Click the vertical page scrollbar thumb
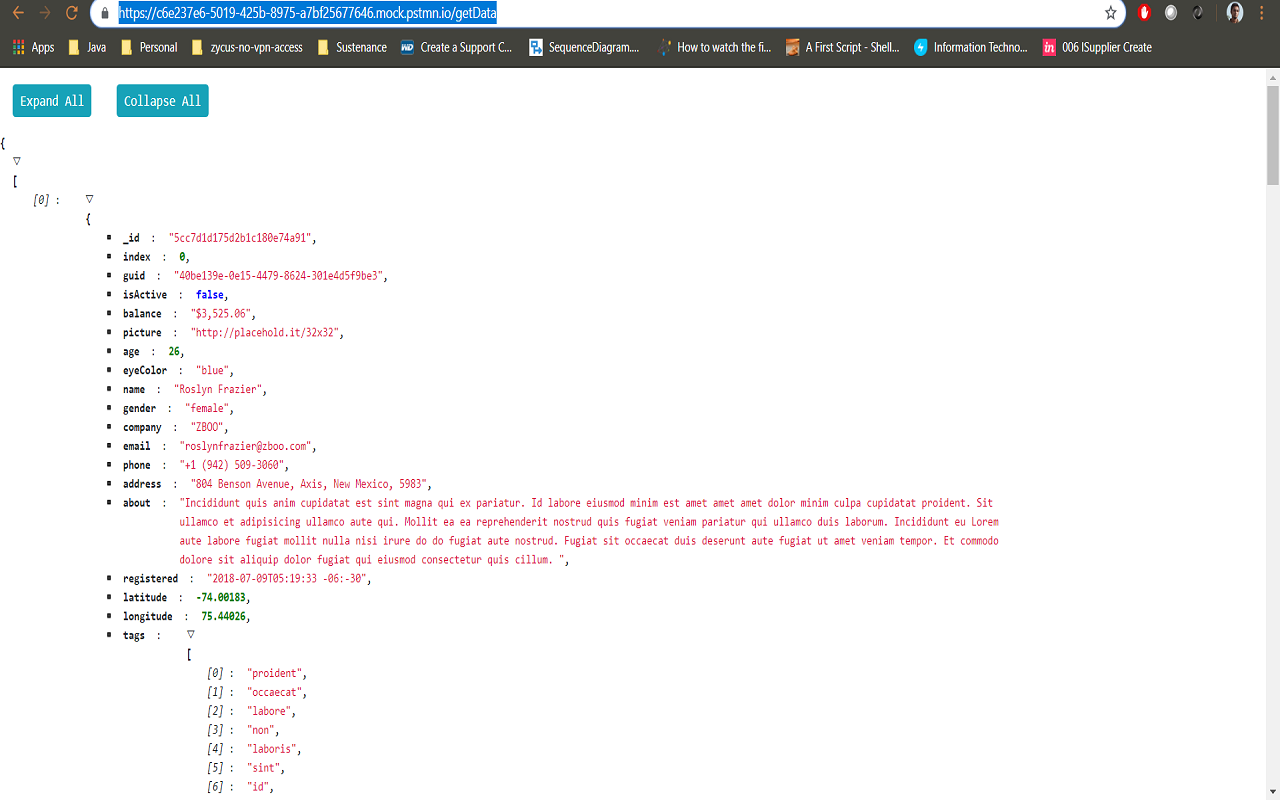 coord(1272,135)
